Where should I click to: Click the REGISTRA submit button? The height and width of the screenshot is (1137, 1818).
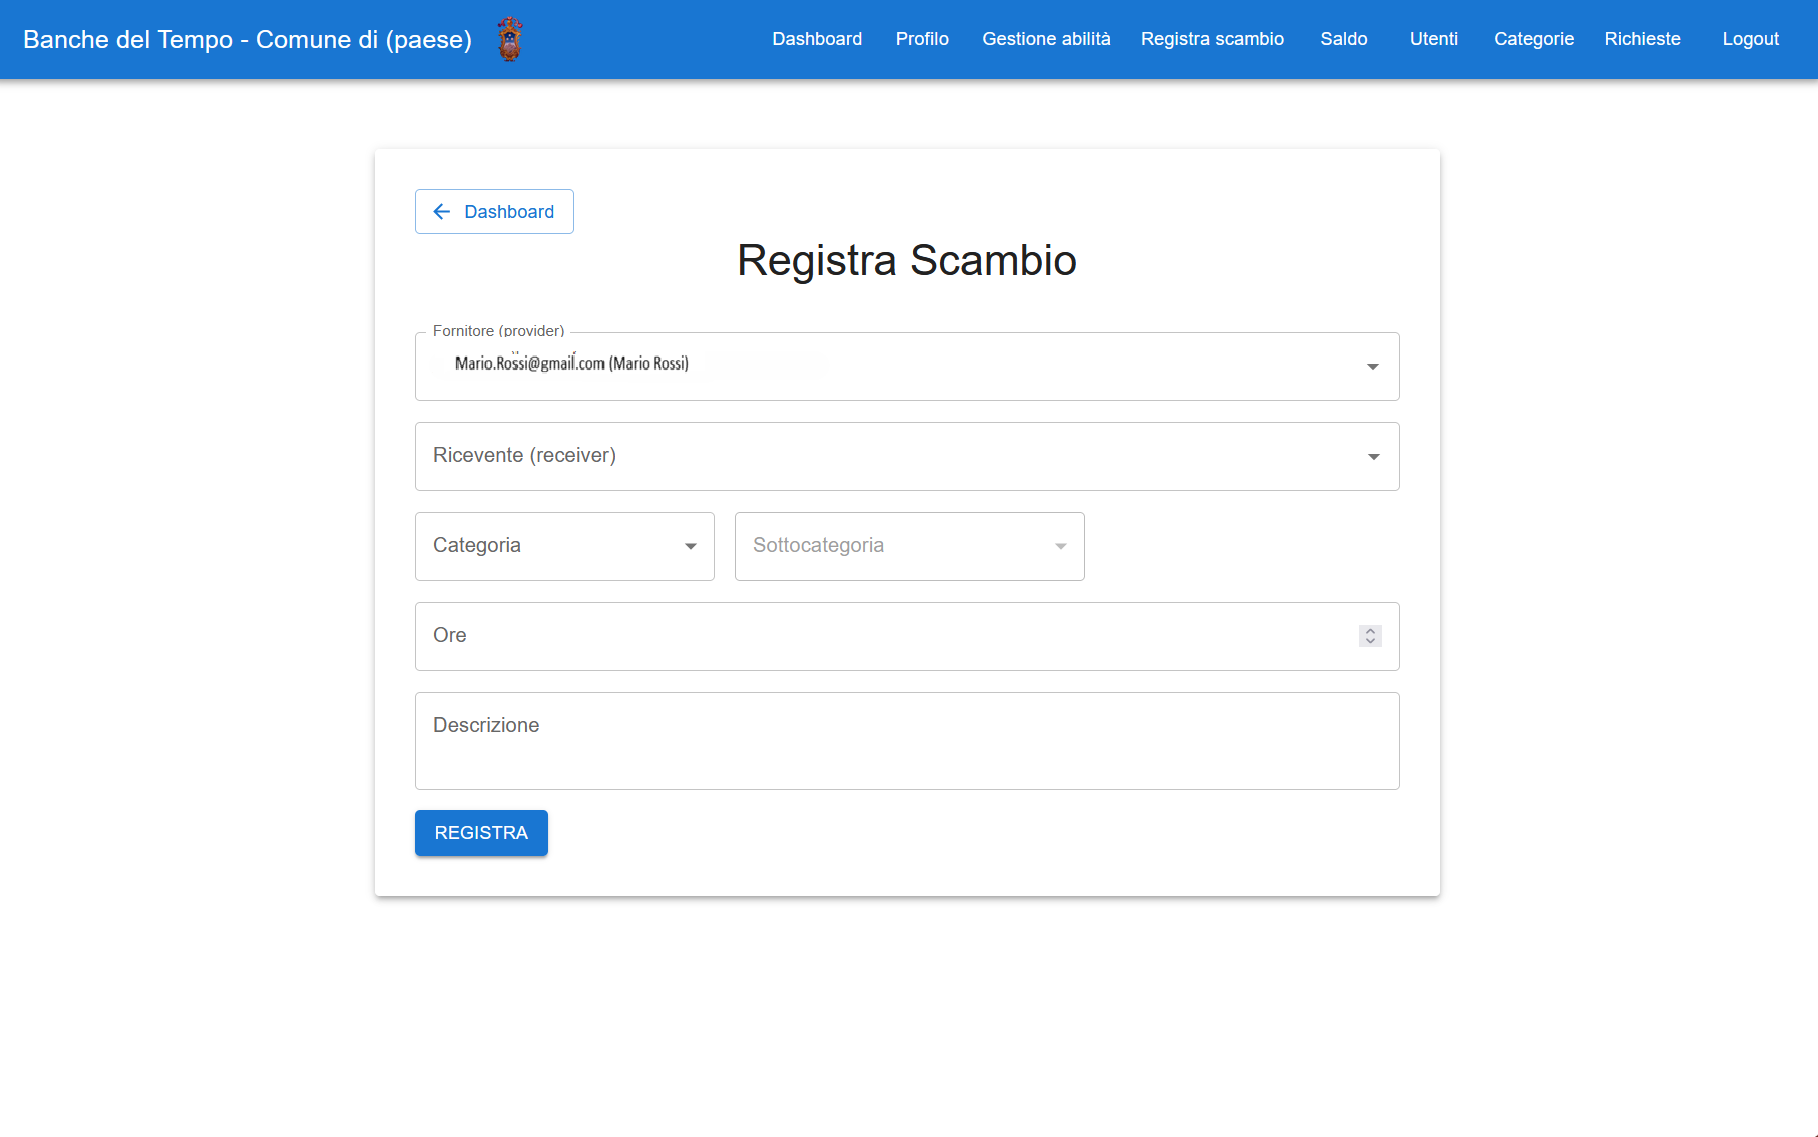click(481, 833)
